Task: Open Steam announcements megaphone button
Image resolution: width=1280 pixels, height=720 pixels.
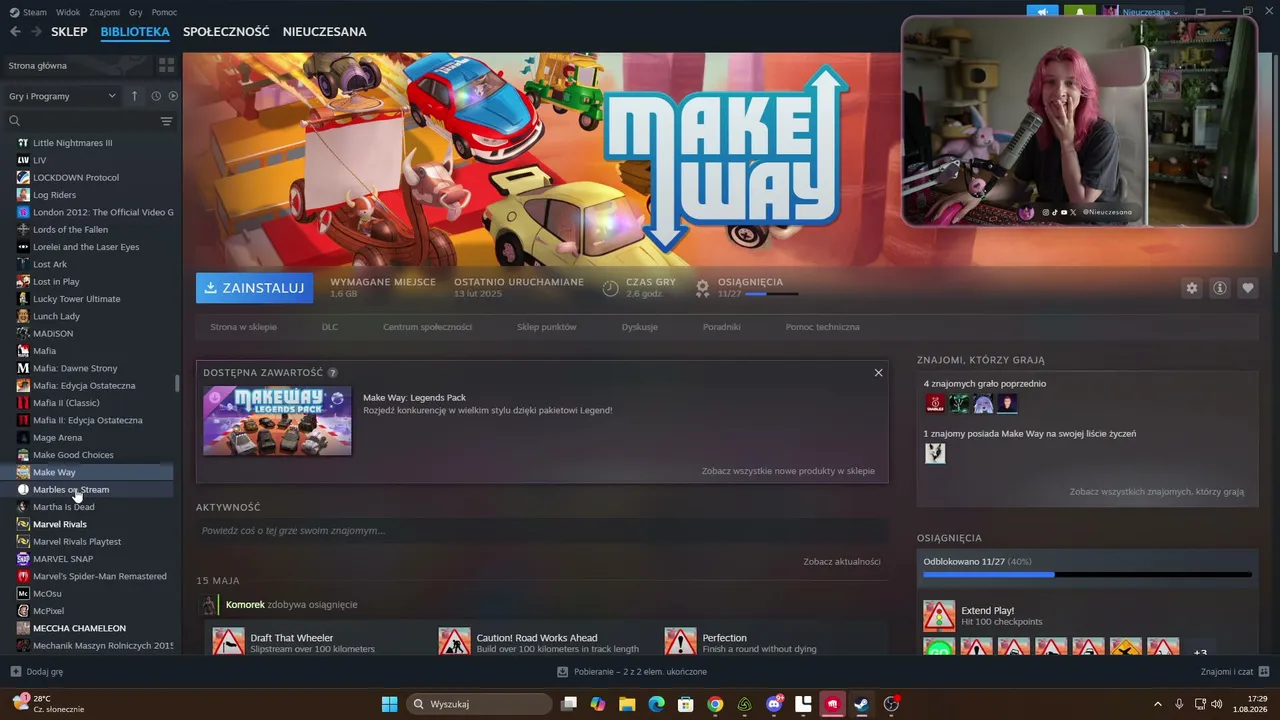Action: (x=1043, y=12)
